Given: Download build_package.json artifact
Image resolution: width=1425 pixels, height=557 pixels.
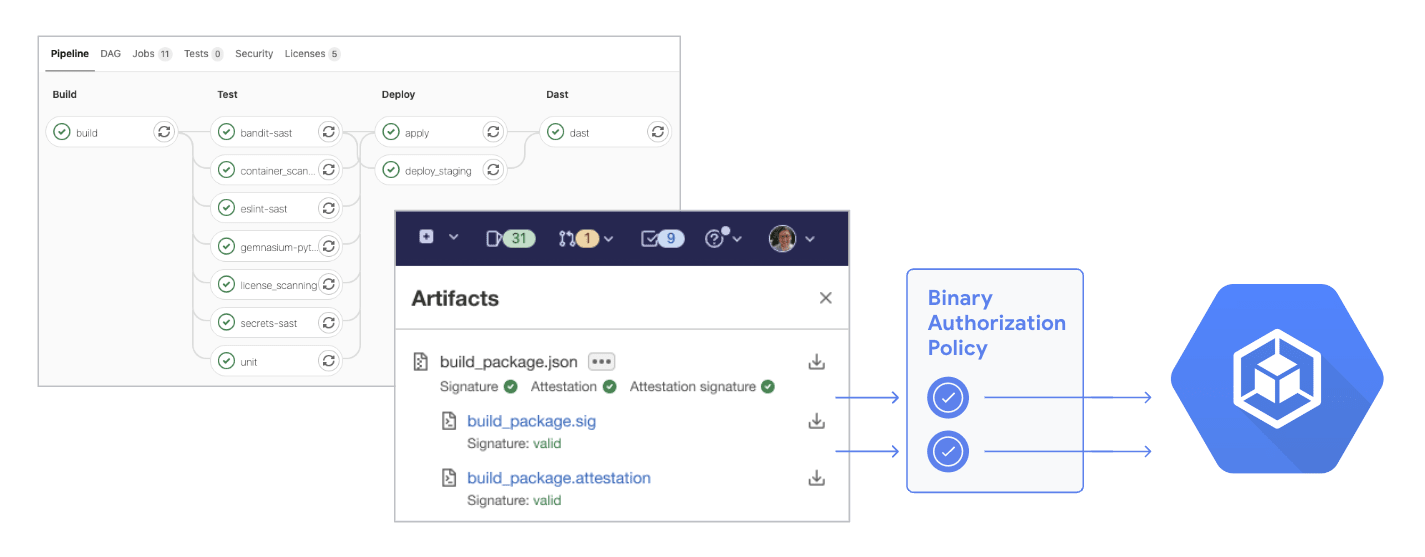Looking at the screenshot, I should click(x=816, y=362).
